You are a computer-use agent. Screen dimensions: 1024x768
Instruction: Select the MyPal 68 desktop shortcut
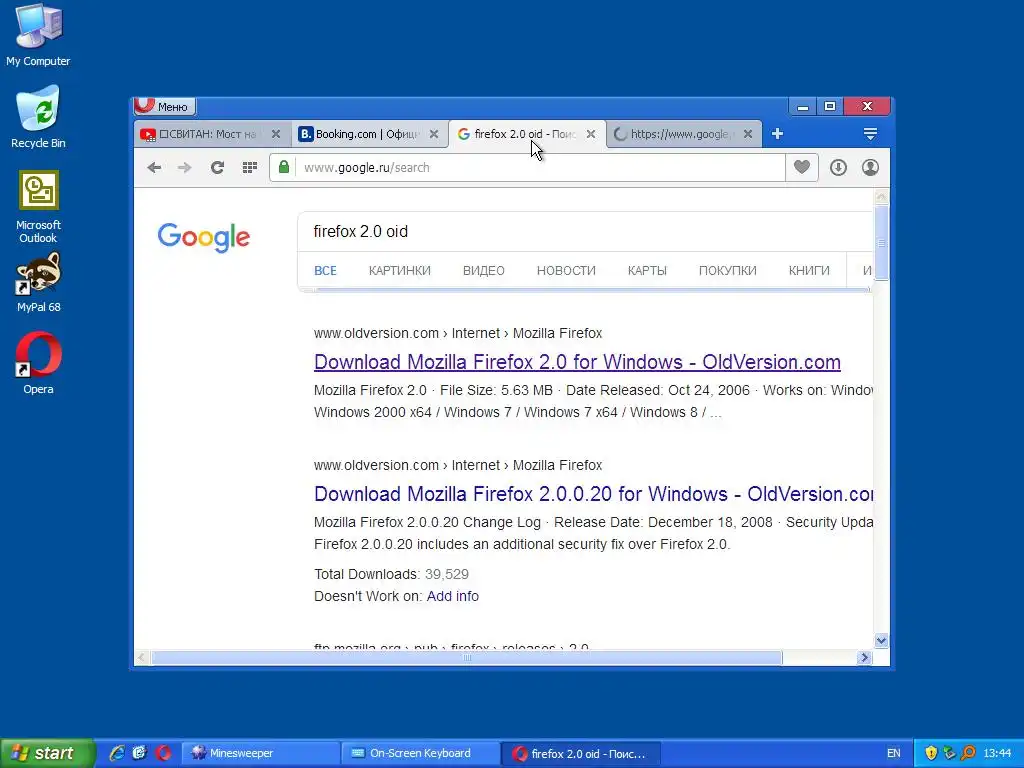[x=39, y=281]
